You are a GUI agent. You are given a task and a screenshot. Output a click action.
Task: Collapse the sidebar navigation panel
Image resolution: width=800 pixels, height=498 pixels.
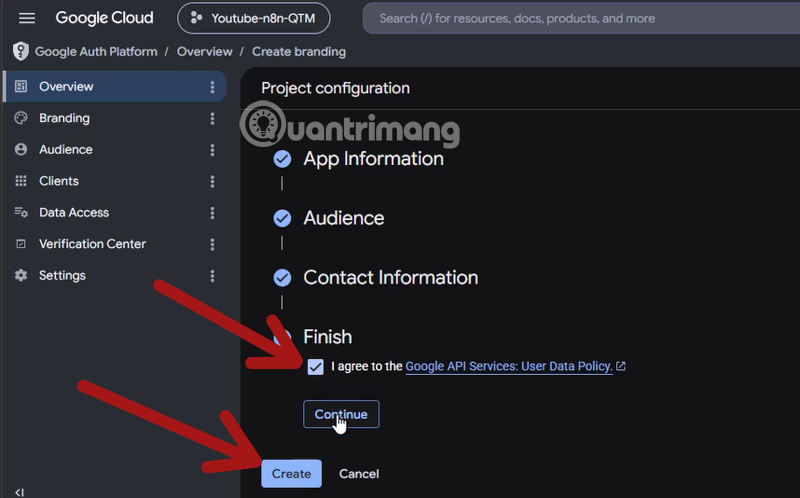(x=19, y=492)
